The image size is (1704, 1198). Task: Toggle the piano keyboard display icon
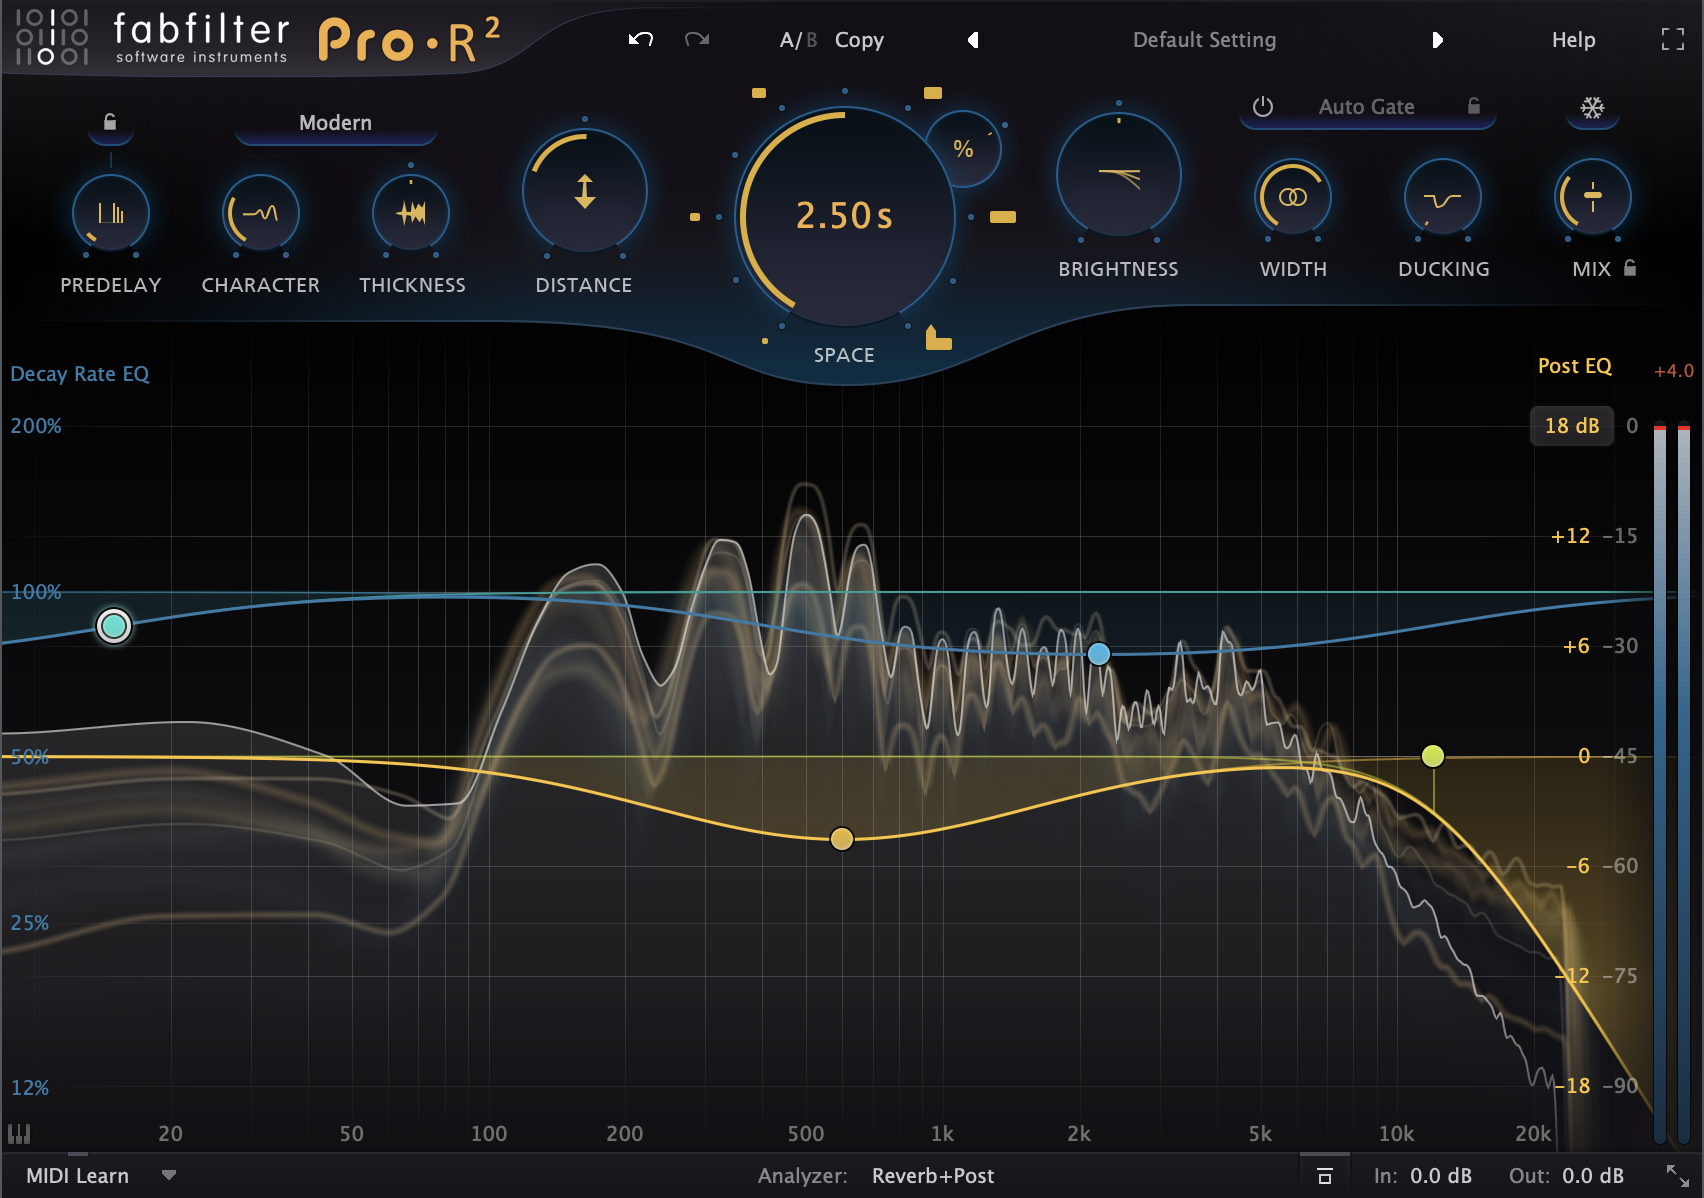click(19, 1133)
